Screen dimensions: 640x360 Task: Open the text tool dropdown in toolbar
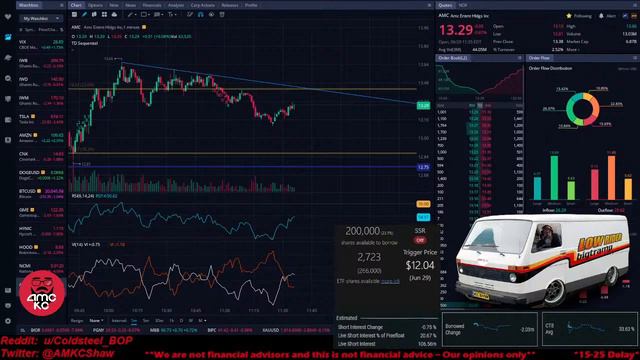tap(172, 14)
